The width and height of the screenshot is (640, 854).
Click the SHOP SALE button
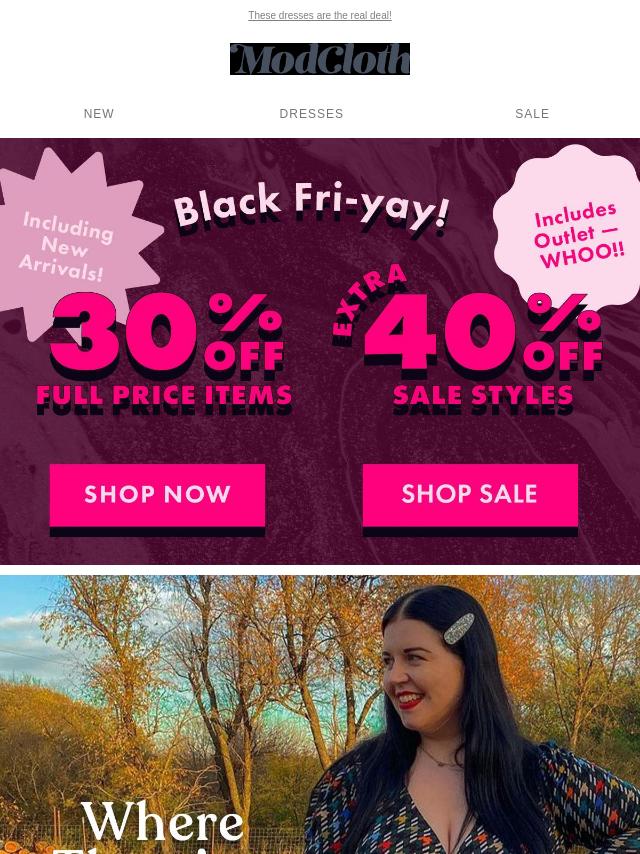[x=470, y=495]
